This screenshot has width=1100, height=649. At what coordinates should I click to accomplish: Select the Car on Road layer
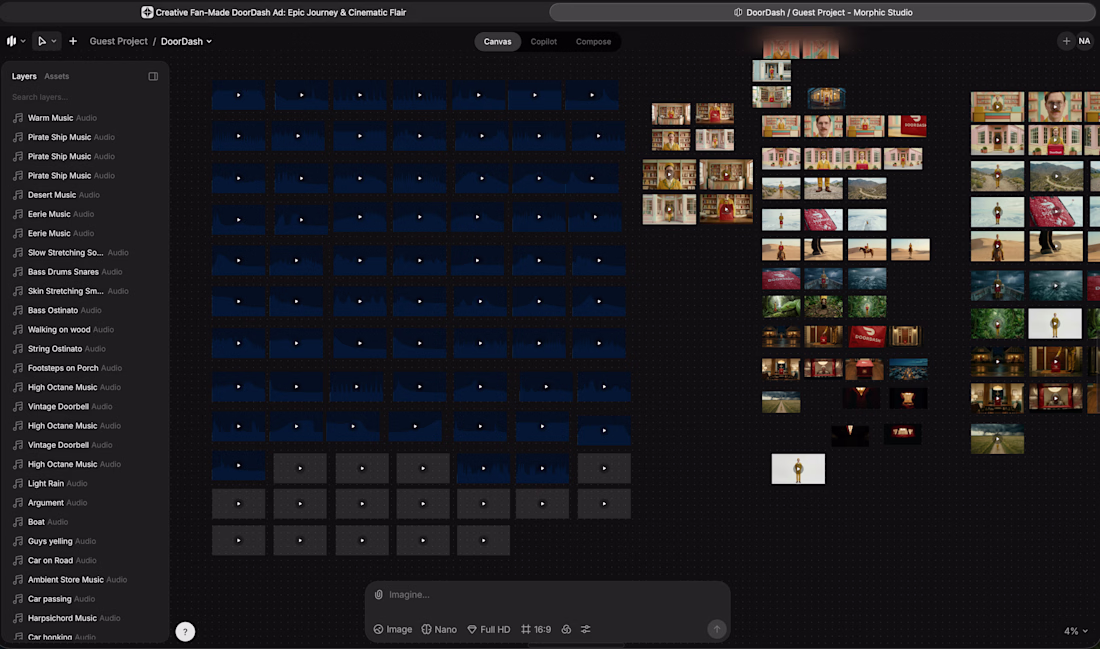84,561
